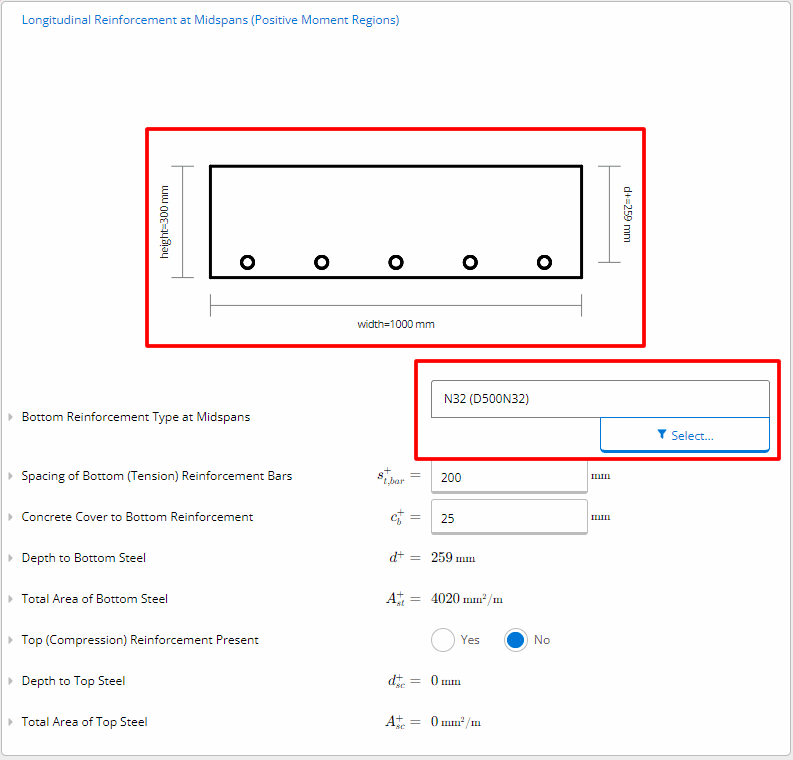This screenshot has width=793, height=760.
Task: Expand Total Area of Top Steel row
Action: pyautogui.click(x=10, y=722)
